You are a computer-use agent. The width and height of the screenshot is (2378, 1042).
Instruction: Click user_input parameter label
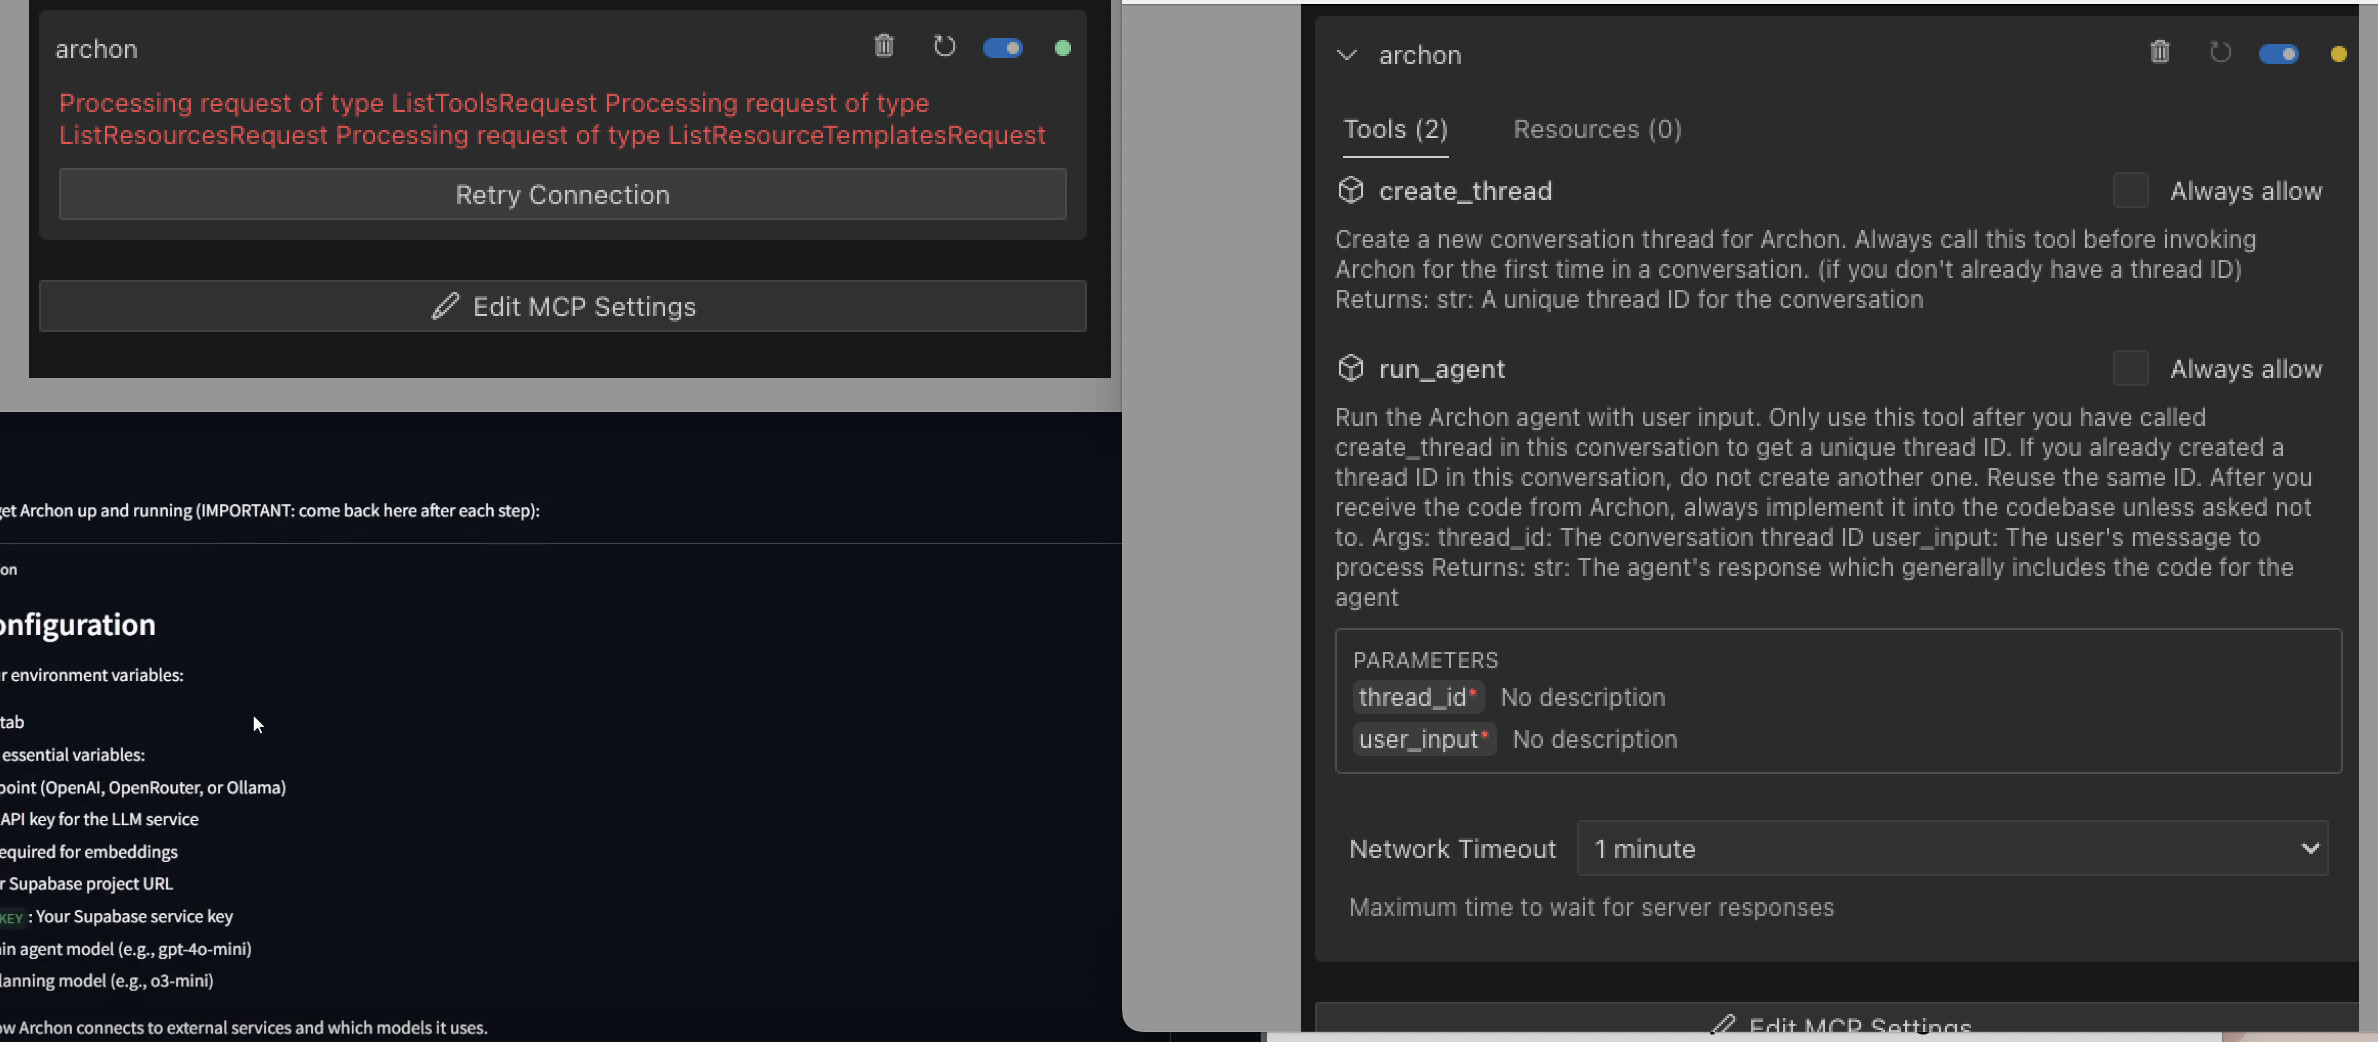coord(1424,739)
